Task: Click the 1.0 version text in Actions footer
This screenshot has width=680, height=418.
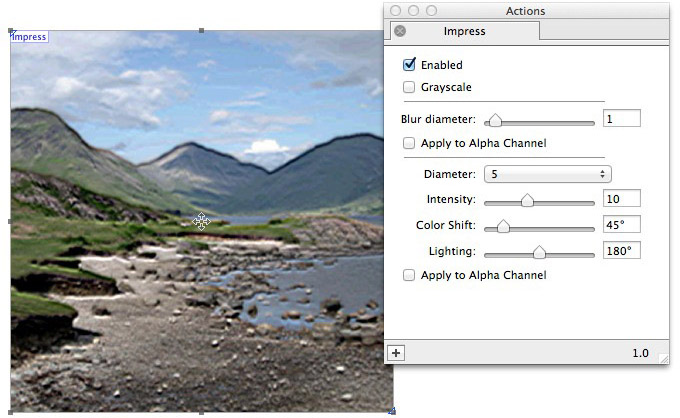Action: click(x=640, y=353)
